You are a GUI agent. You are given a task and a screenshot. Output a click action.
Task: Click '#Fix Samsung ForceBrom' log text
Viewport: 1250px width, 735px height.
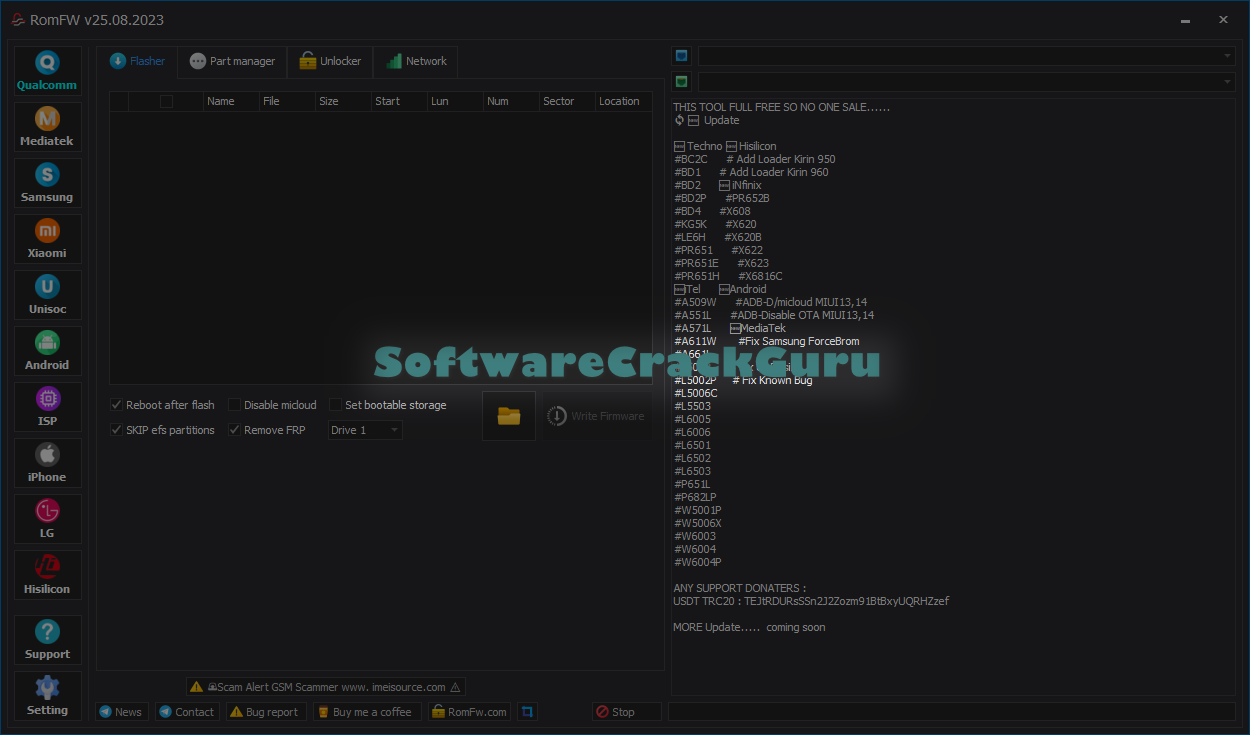pyautogui.click(x=799, y=341)
